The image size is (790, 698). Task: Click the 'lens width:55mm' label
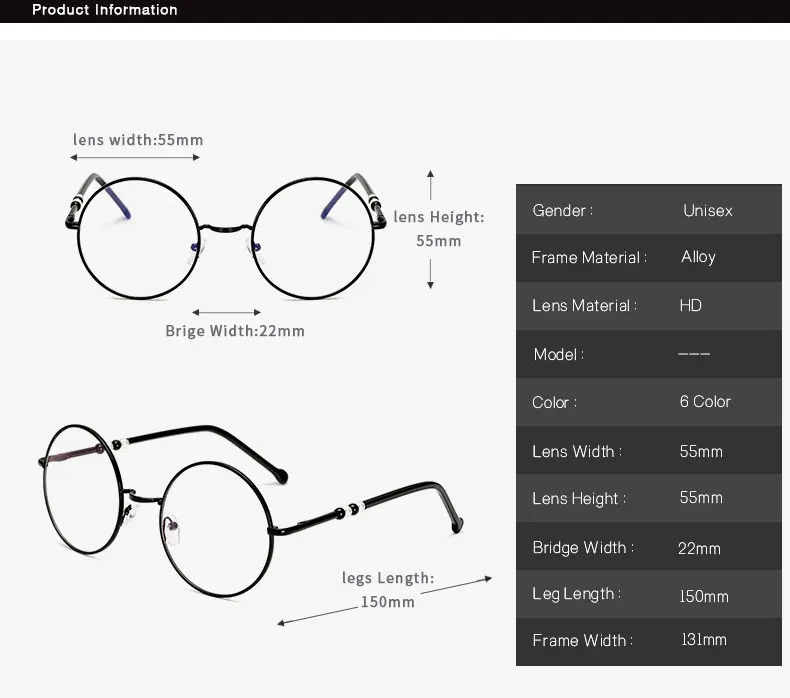[x=138, y=140]
